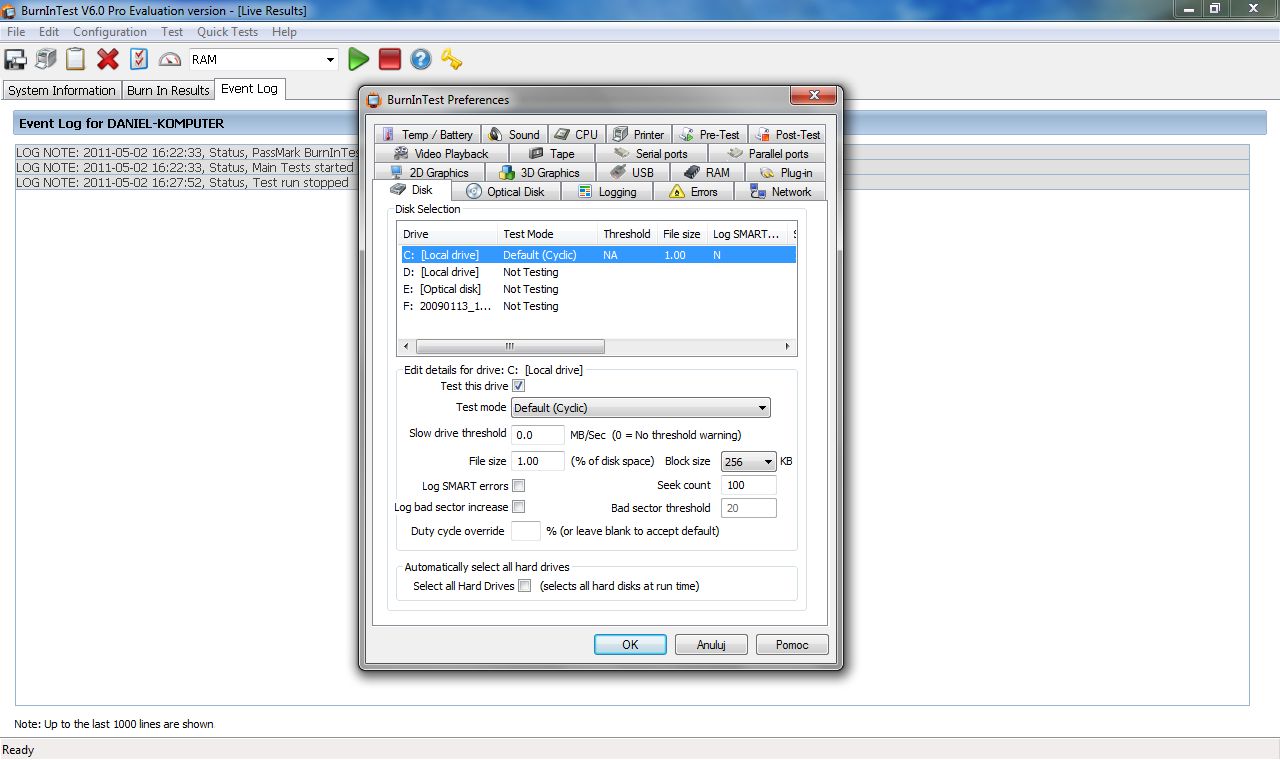Open the 3D Graphics tab
1280x760 pixels.
click(x=540, y=172)
